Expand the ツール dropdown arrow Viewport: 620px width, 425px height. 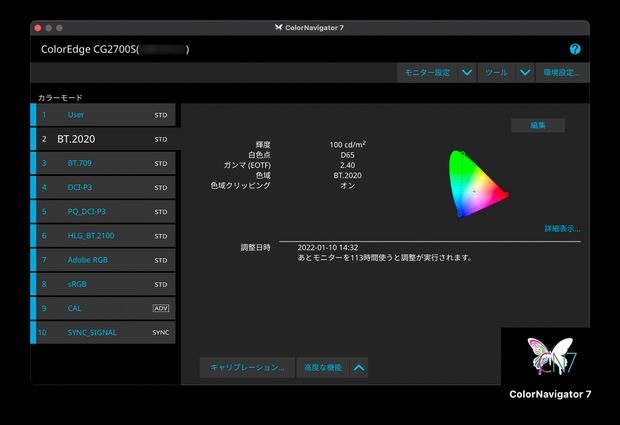525,73
